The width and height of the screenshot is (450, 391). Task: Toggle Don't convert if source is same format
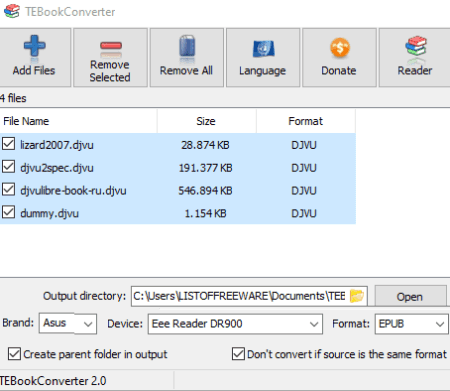[238, 354]
